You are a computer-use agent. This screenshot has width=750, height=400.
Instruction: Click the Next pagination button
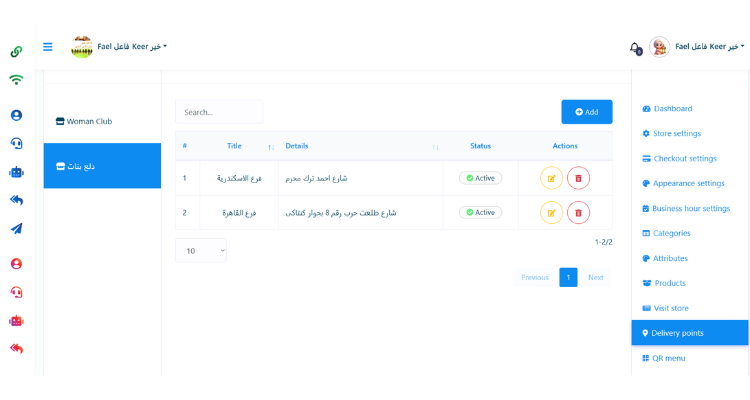click(x=596, y=277)
